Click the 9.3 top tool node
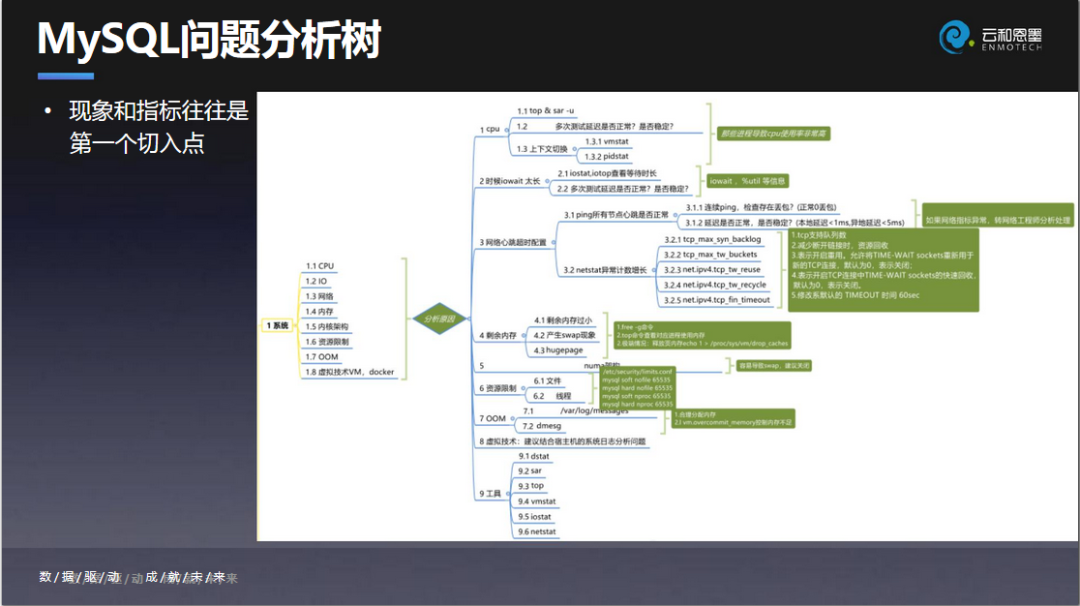This screenshot has width=1080, height=606. [x=531, y=486]
